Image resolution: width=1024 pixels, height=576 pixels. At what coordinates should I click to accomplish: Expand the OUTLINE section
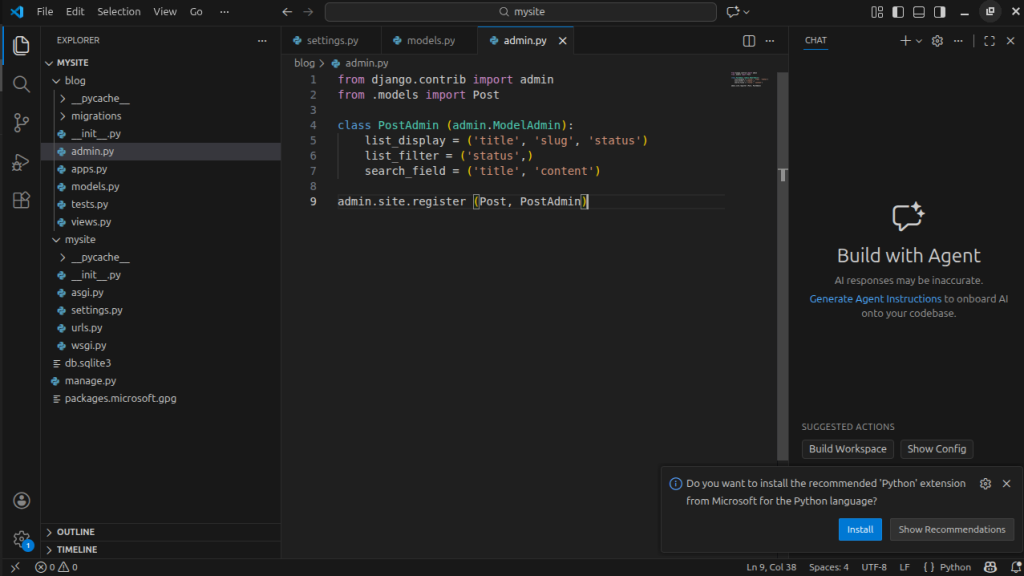[x=76, y=532]
